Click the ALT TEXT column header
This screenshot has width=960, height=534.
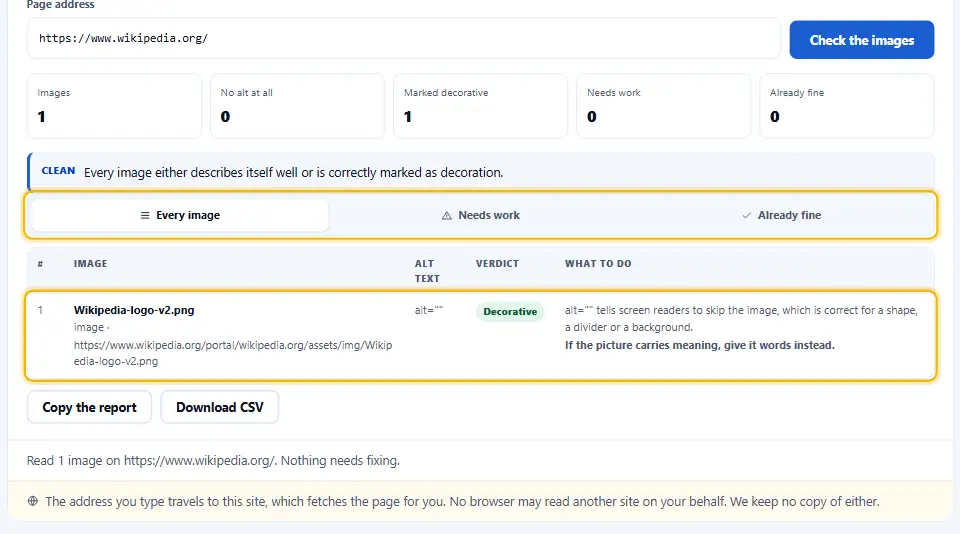click(x=427, y=271)
